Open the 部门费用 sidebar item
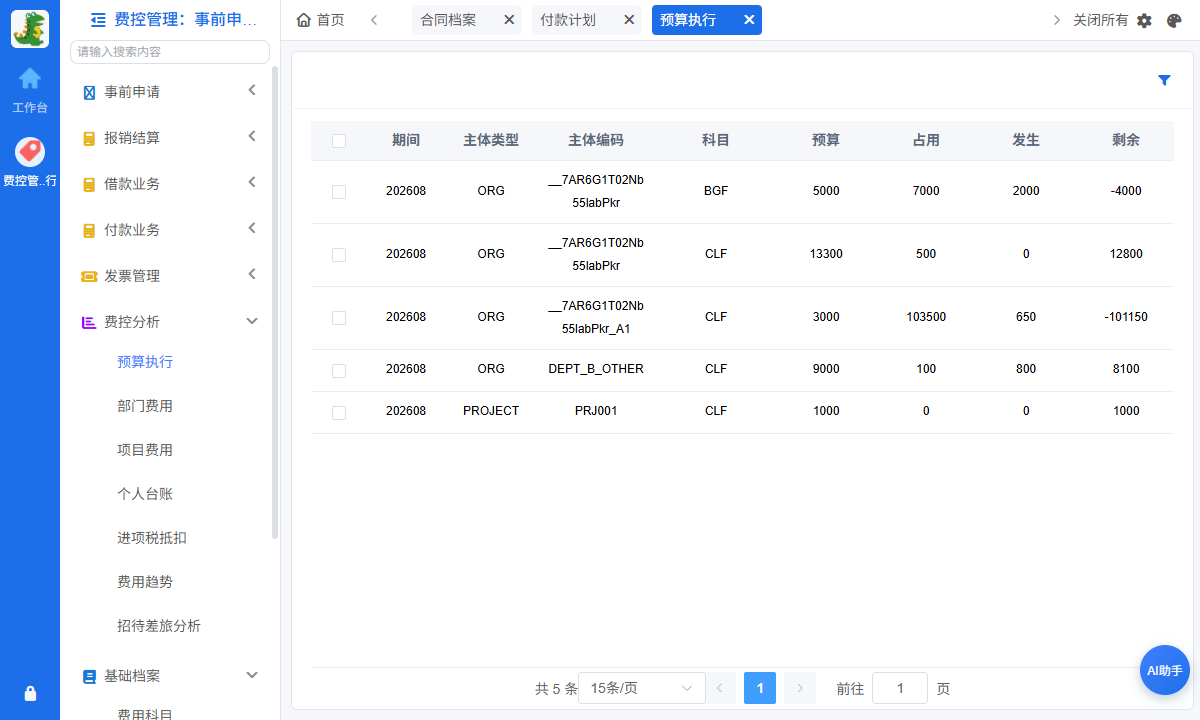This screenshot has height=720, width=1200. click(x=145, y=406)
